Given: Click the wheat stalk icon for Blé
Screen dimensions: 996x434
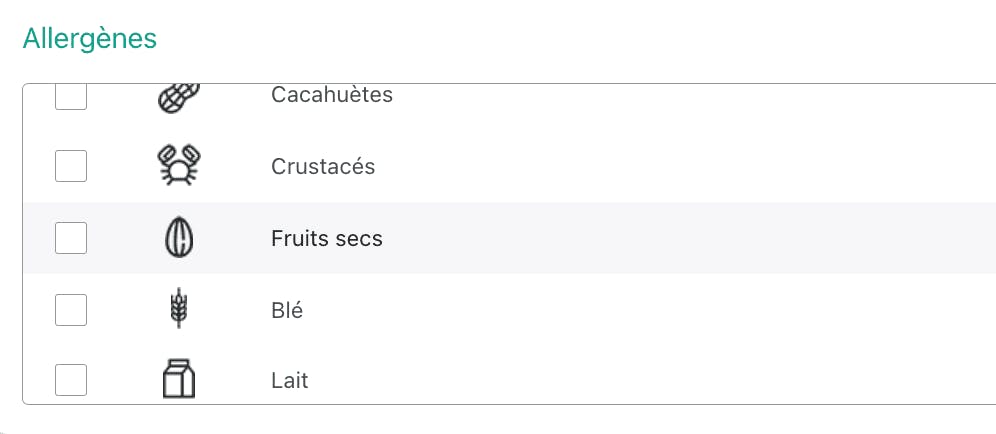Looking at the screenshot, I should 178,309.
